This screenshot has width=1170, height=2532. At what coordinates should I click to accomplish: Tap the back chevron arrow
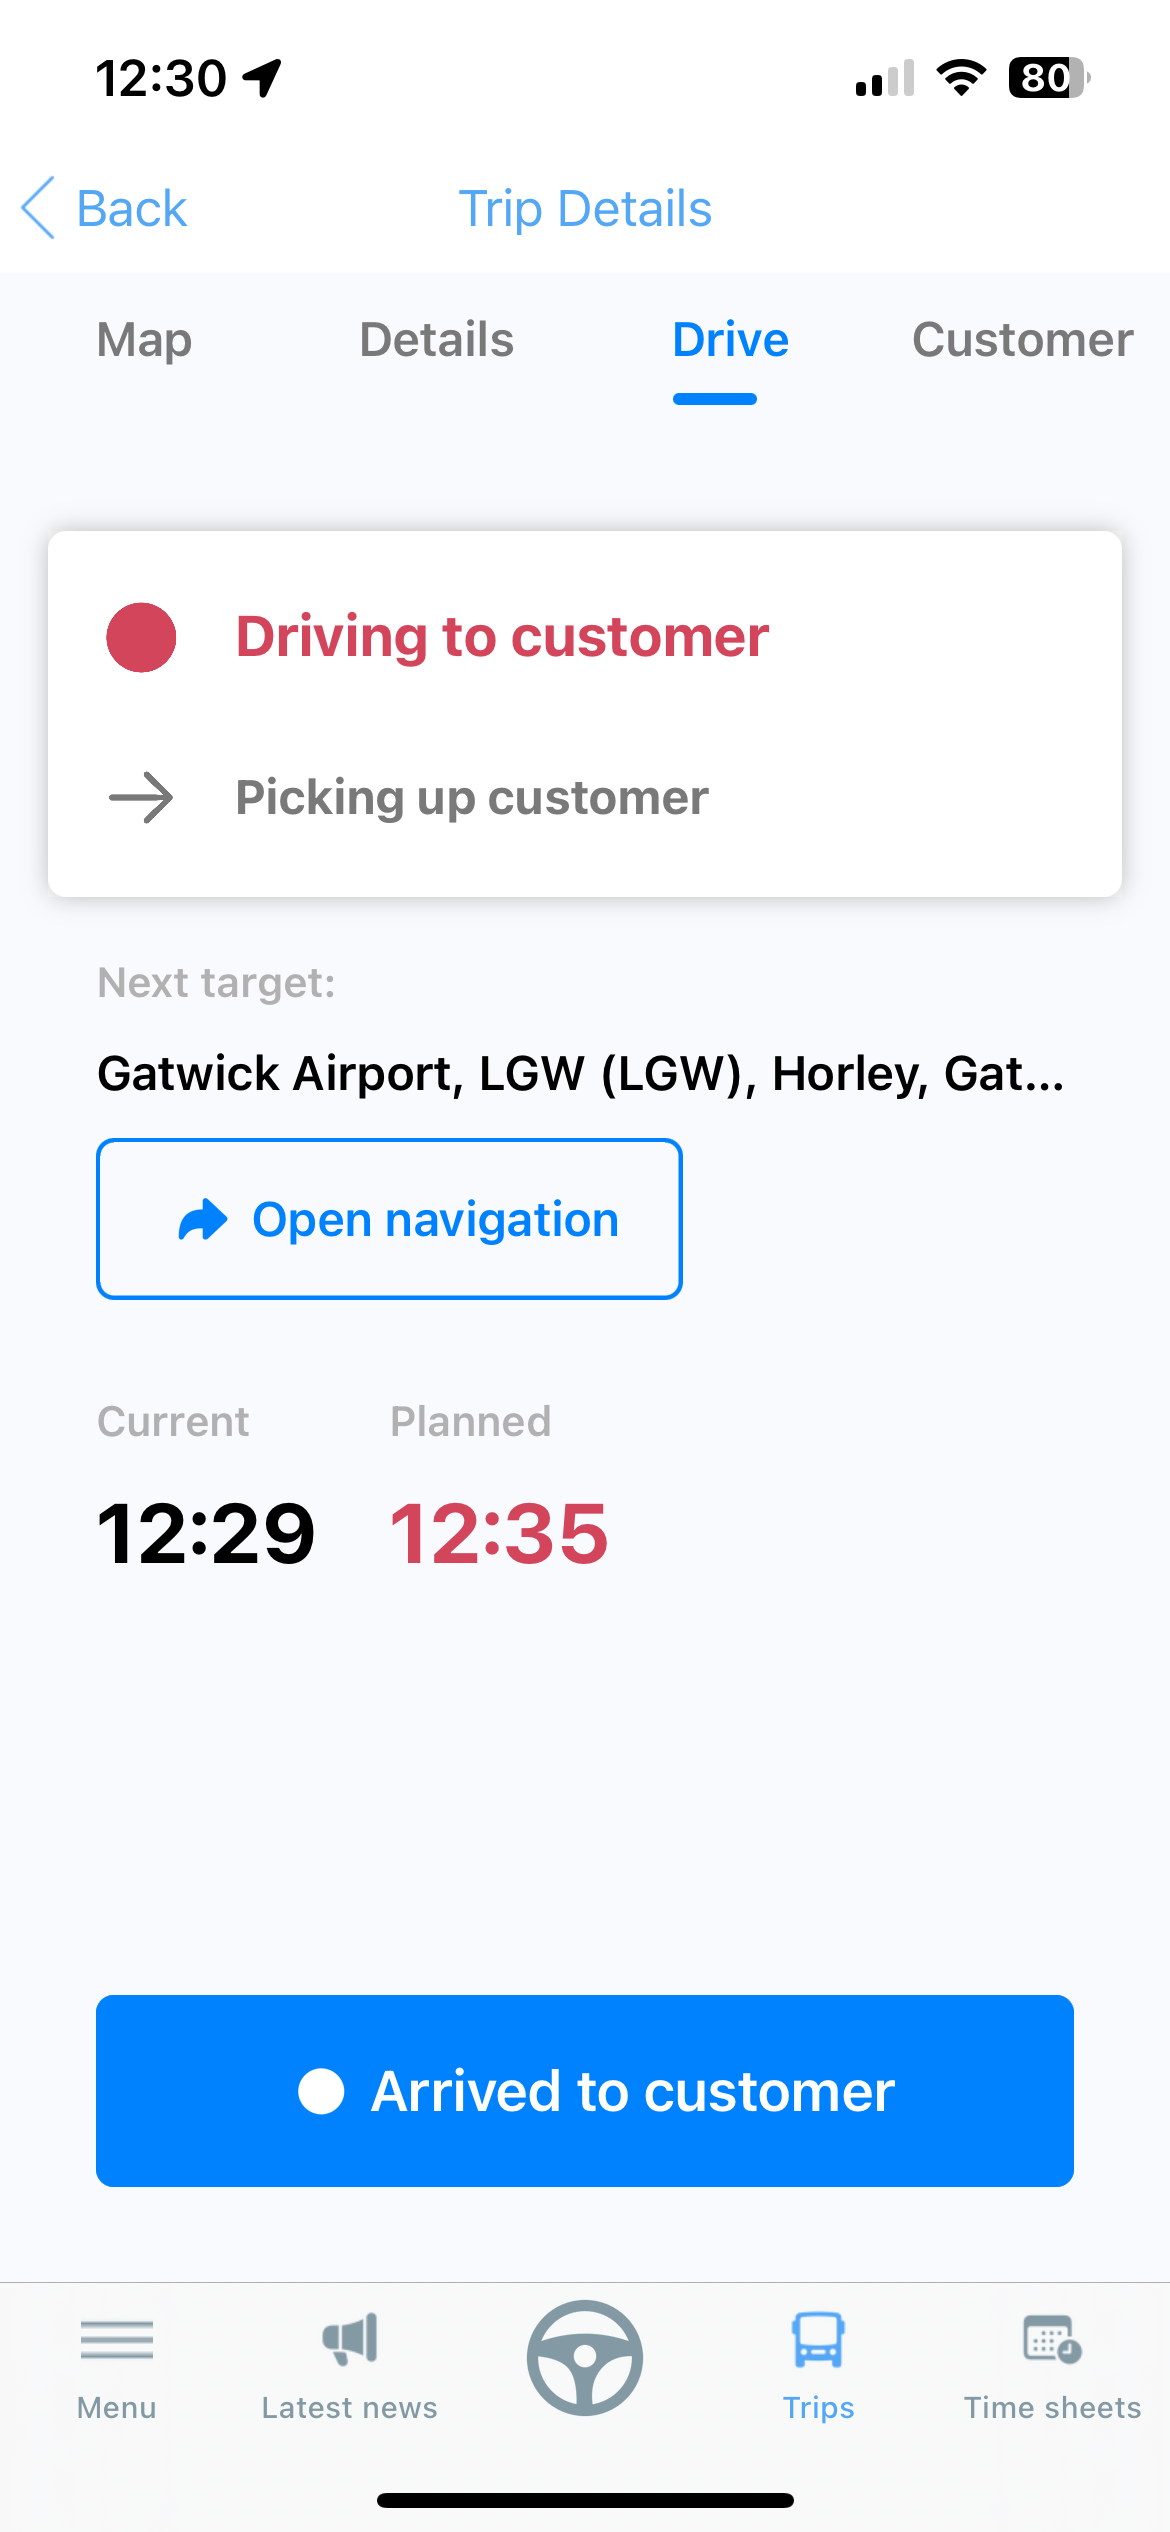pos(38,208)
